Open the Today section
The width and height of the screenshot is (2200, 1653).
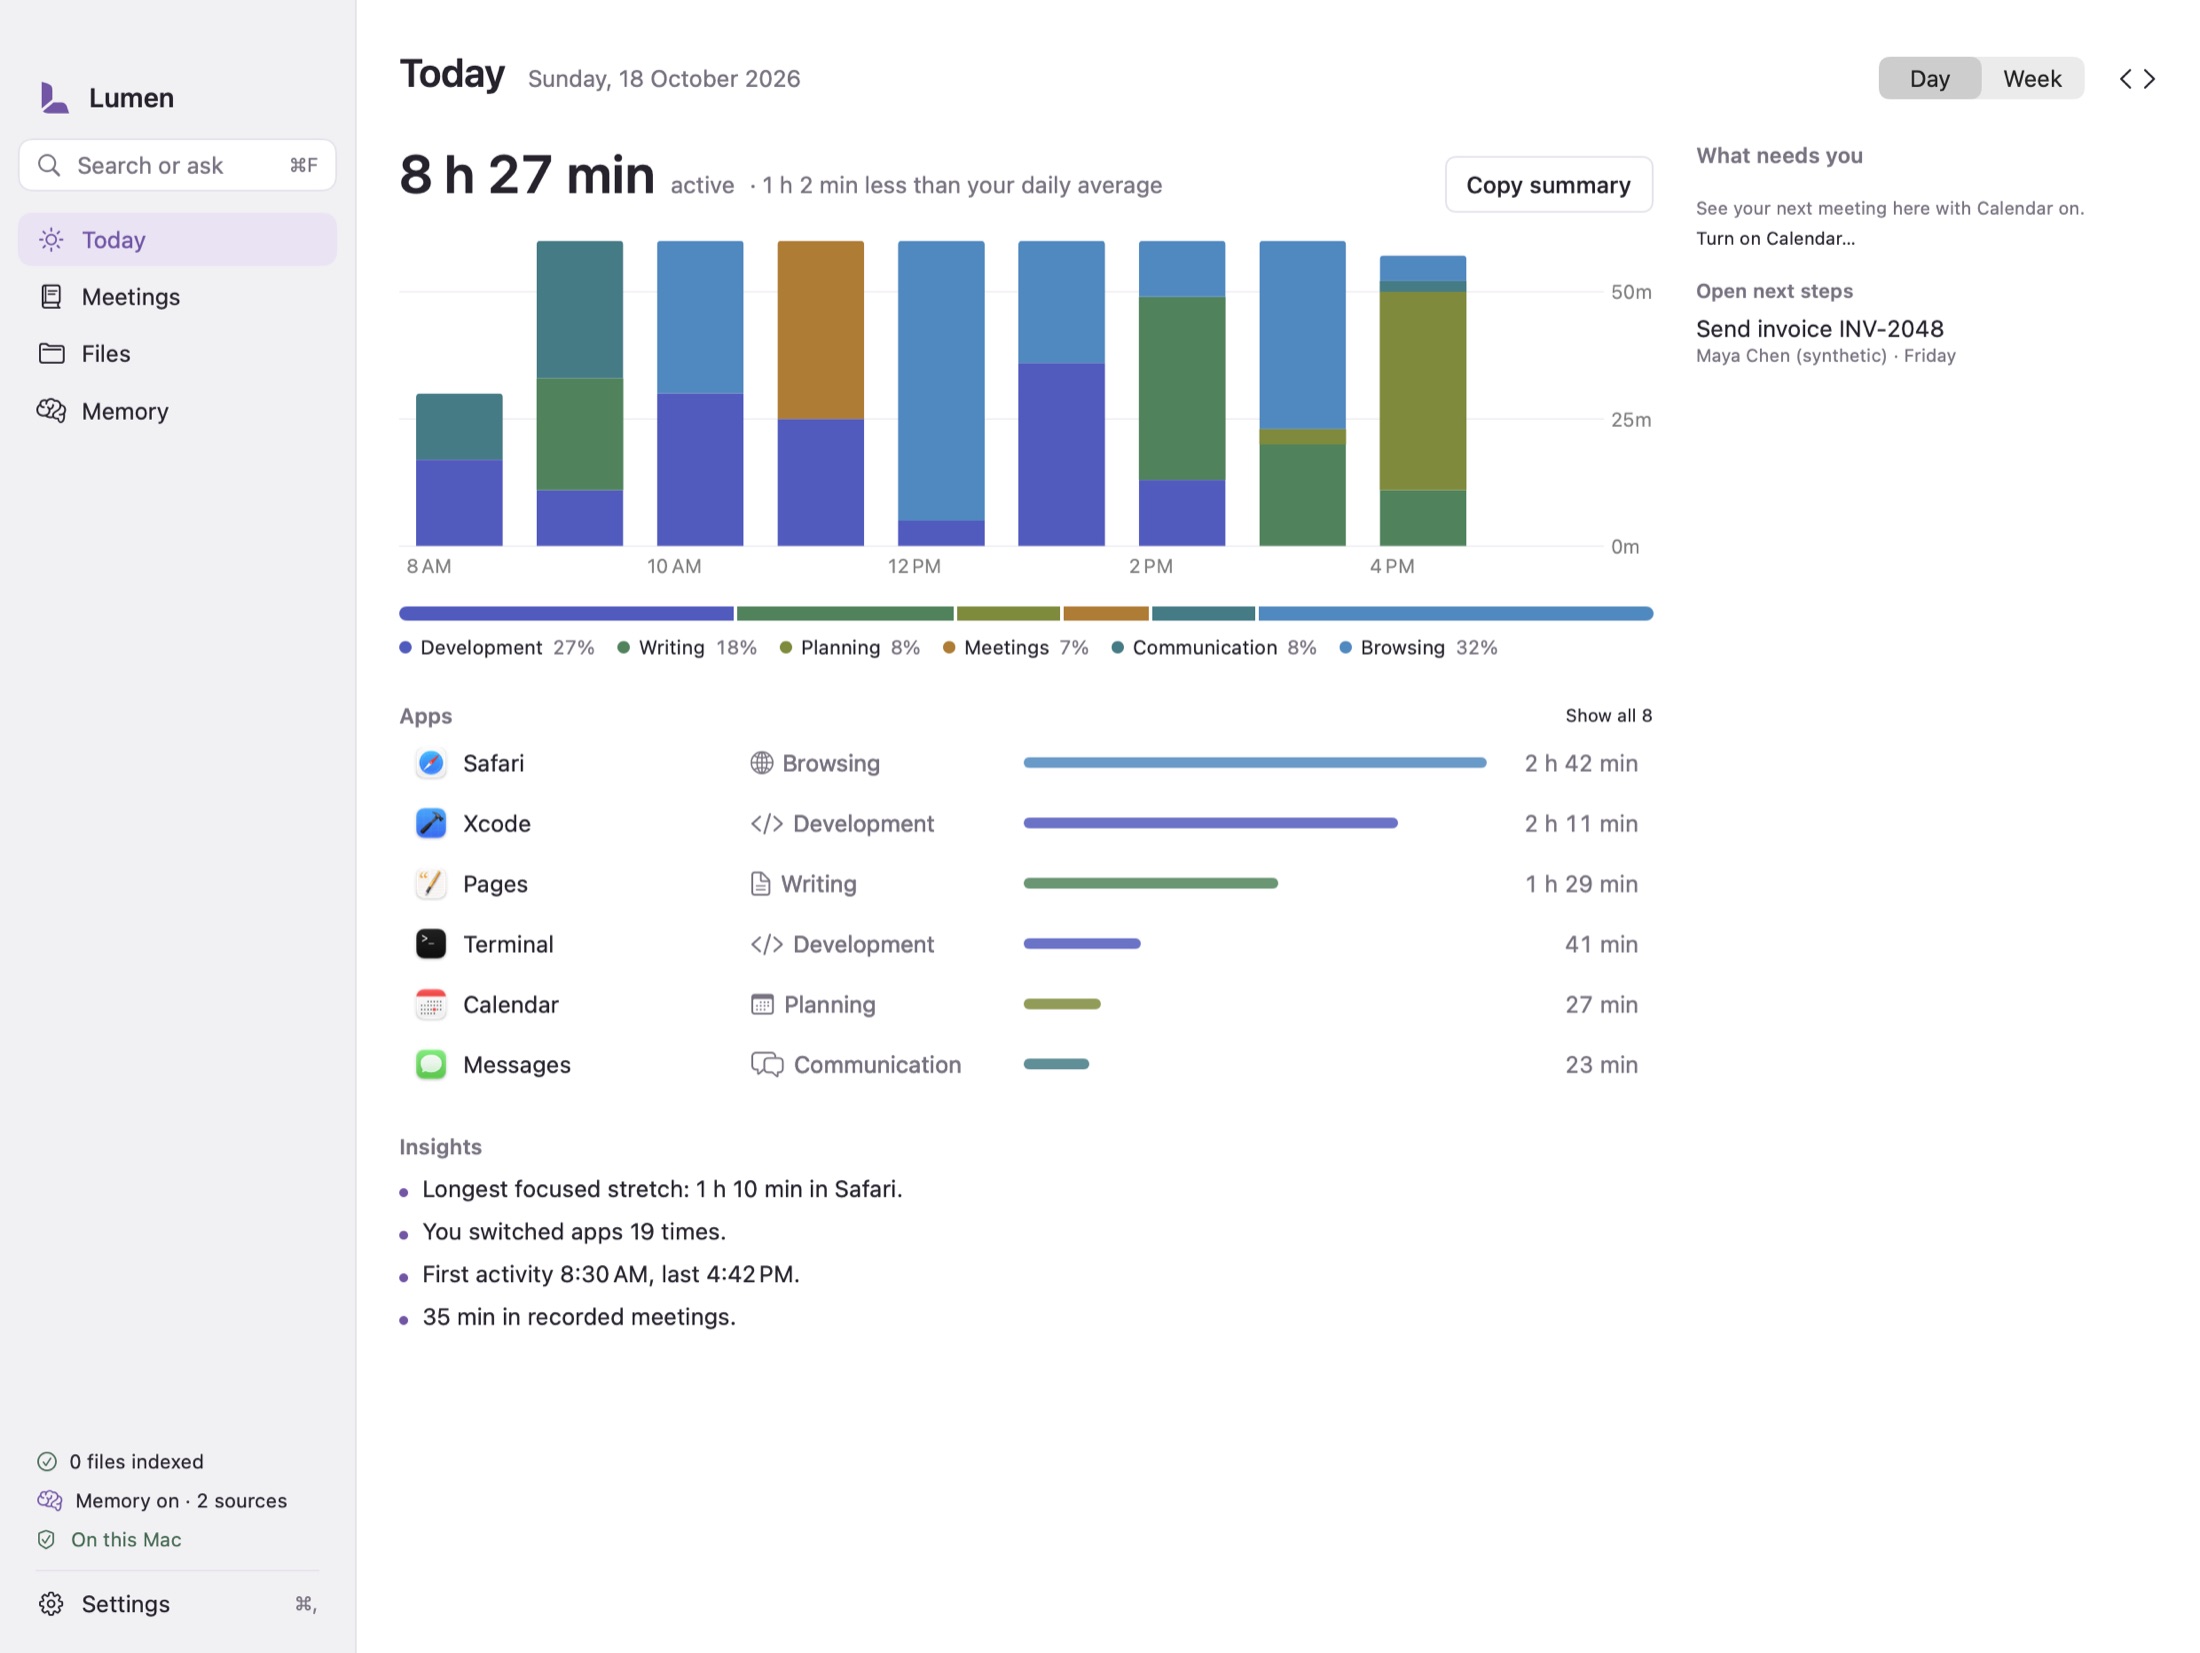(177, 240)
